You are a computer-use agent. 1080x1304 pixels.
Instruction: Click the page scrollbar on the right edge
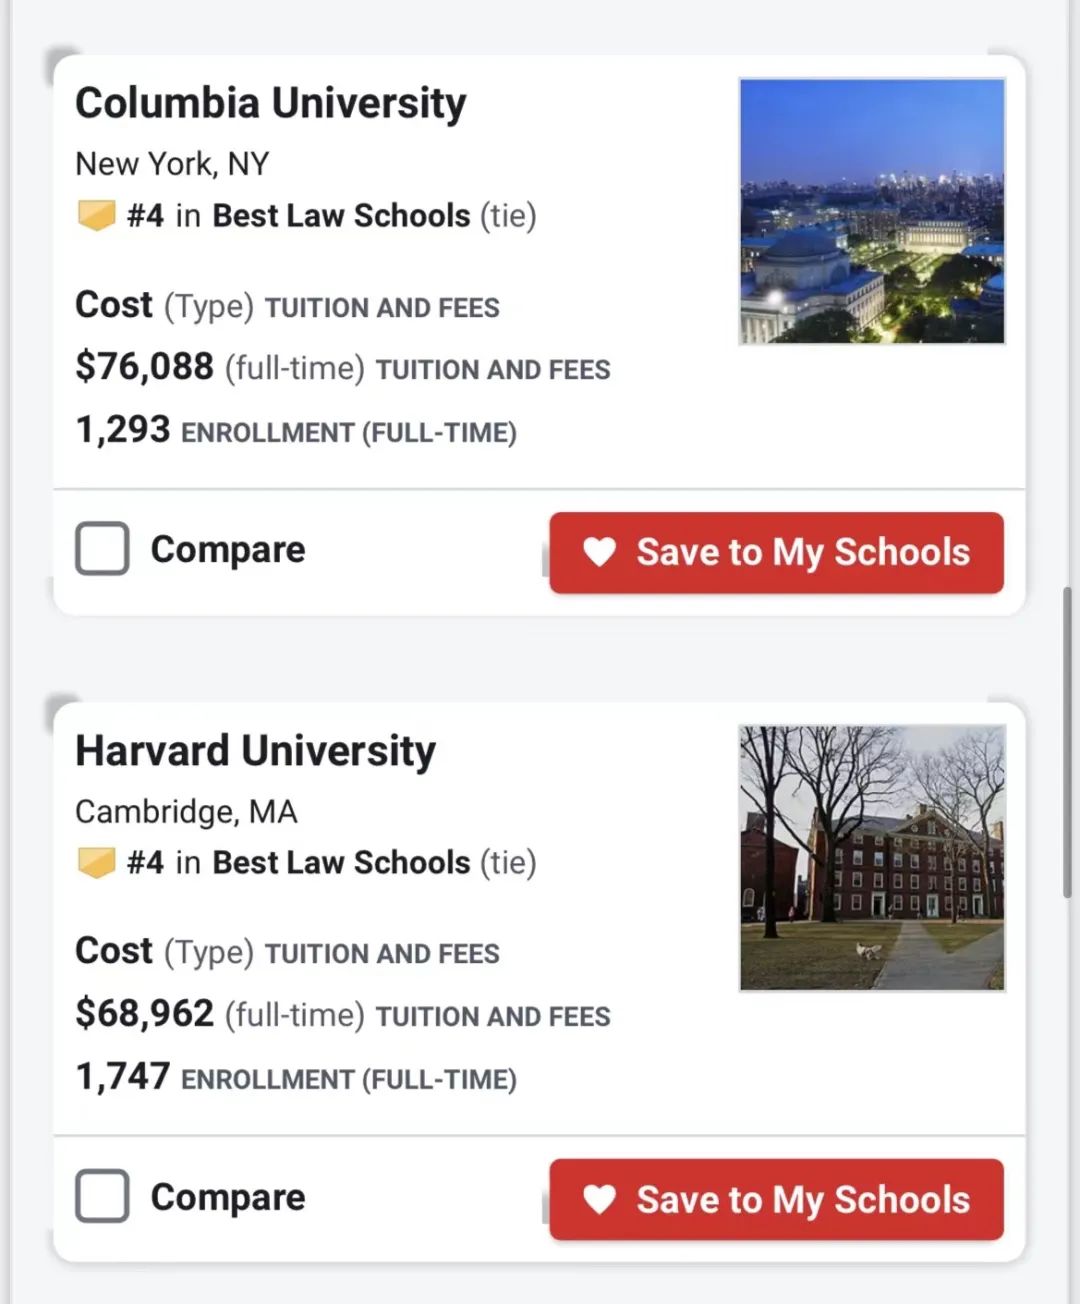click(1068, 740)
